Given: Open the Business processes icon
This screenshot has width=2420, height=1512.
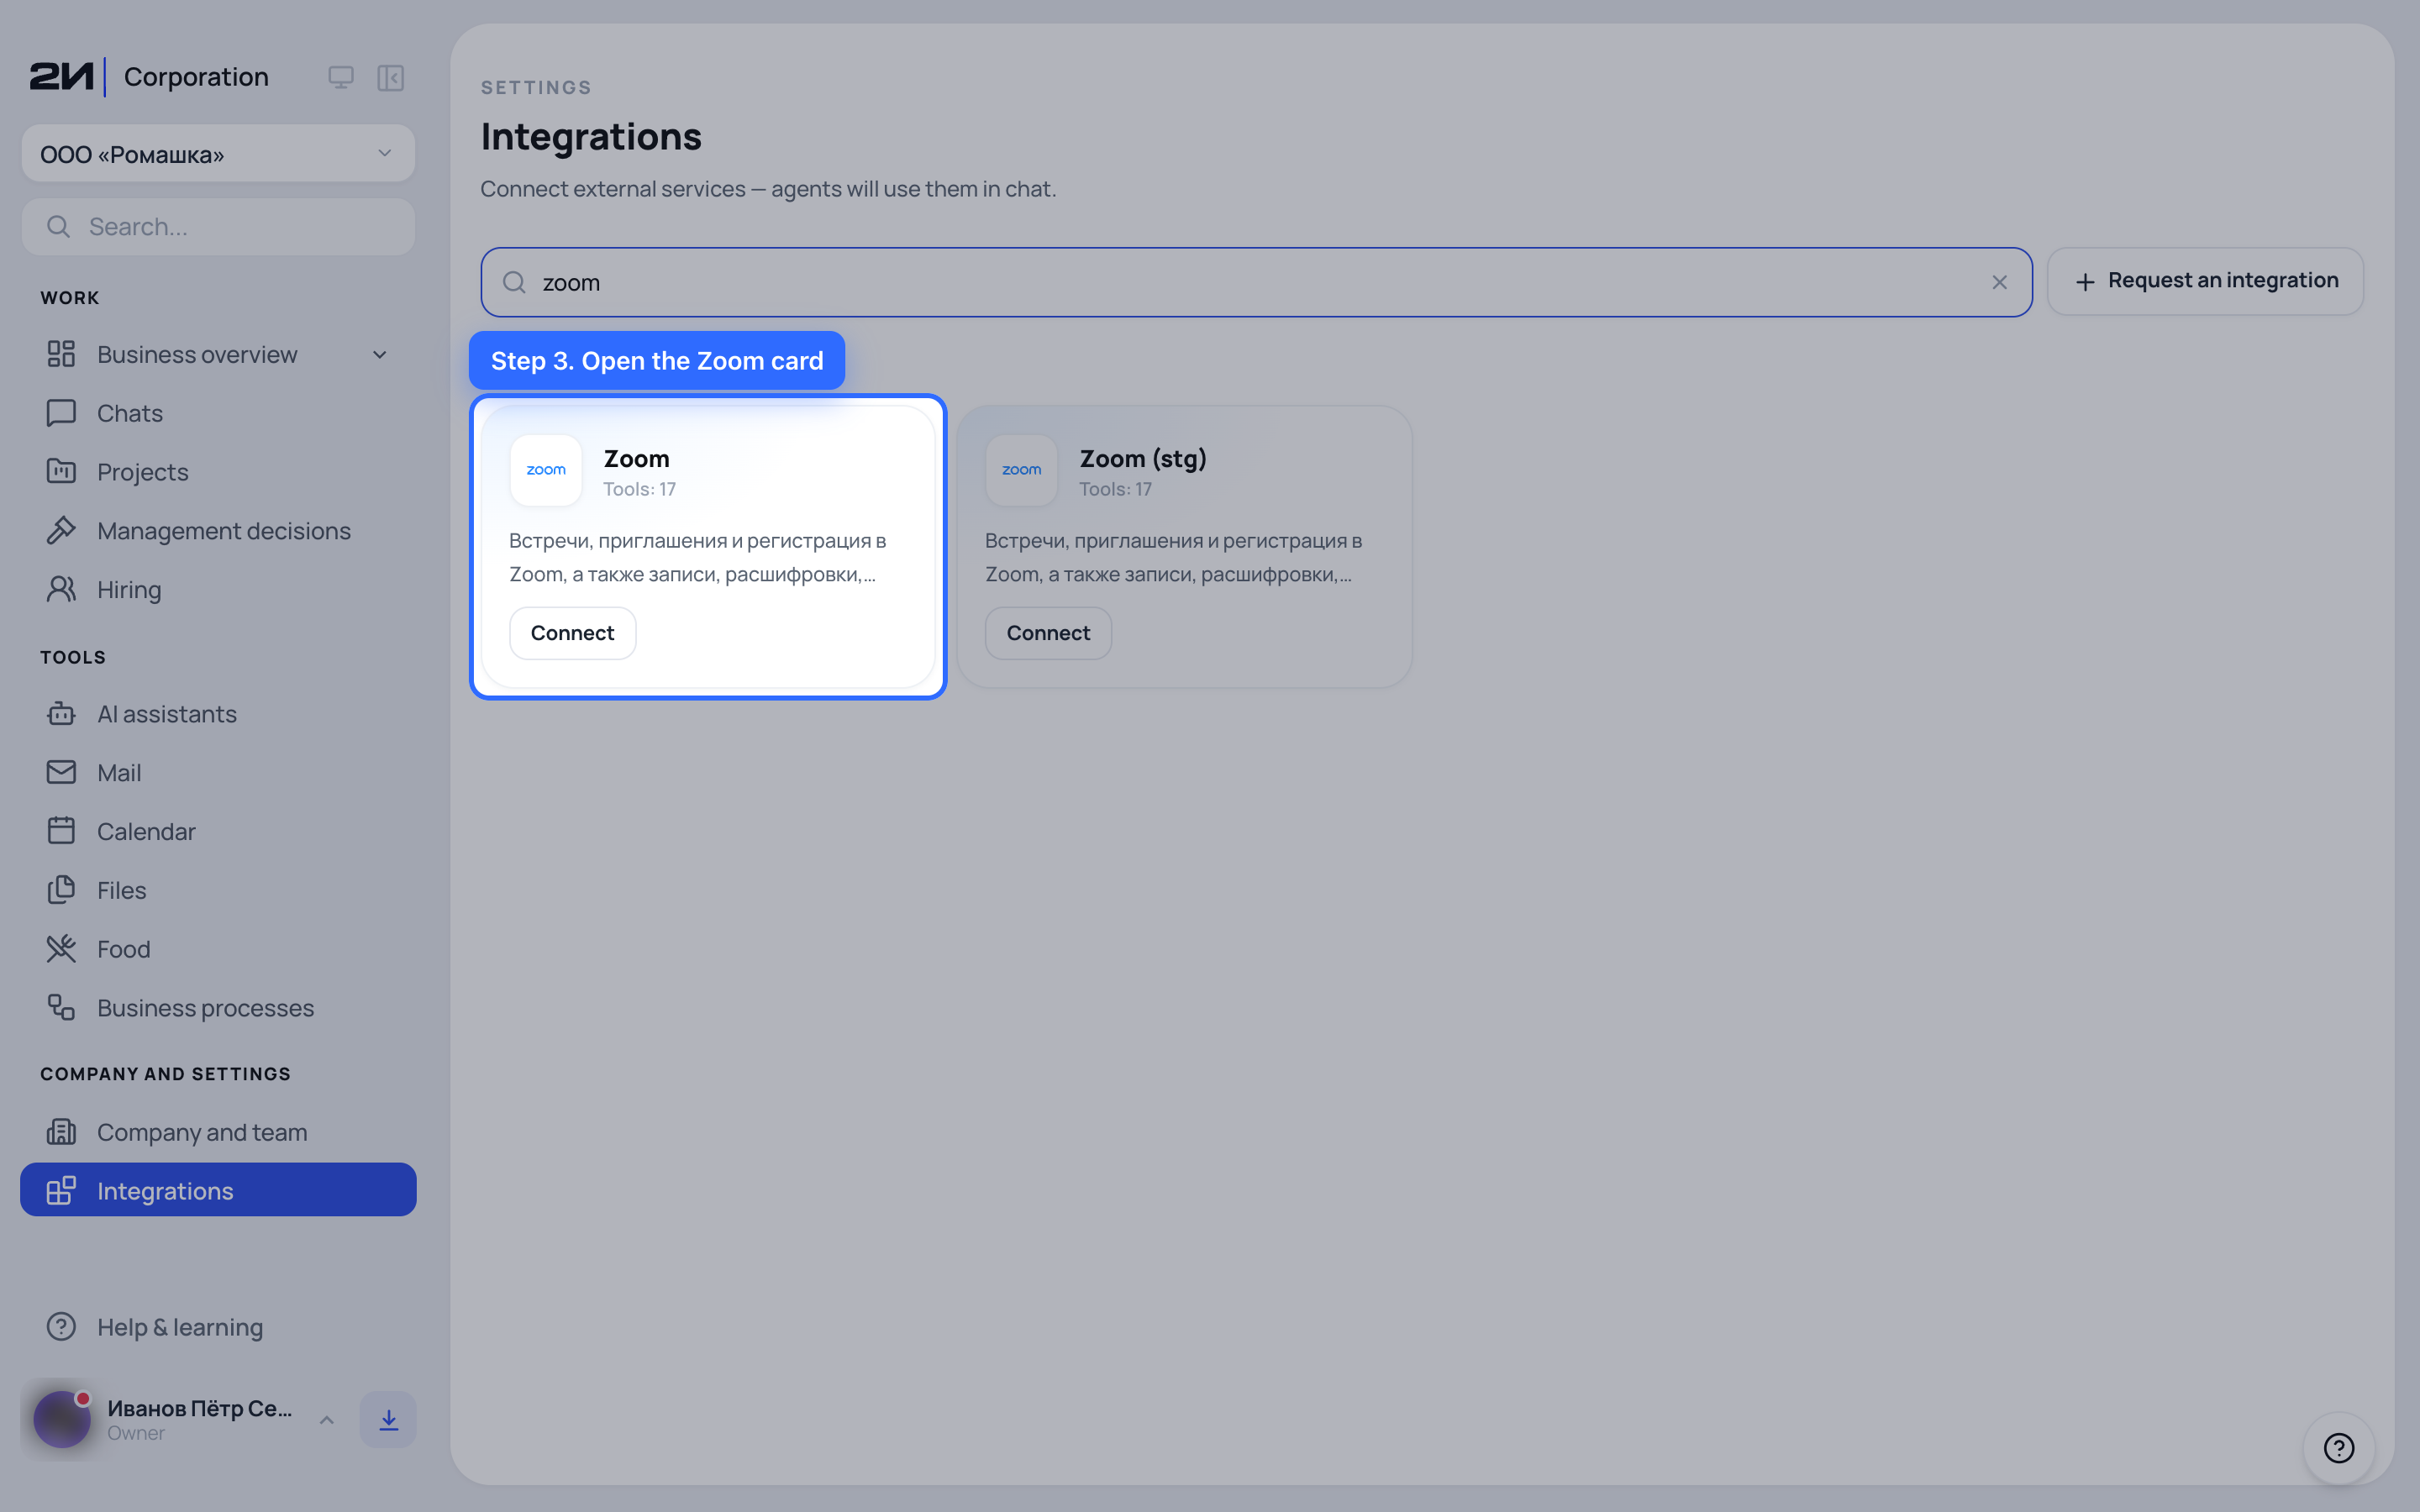Looking at the screenshot, I should point(61,1008).
